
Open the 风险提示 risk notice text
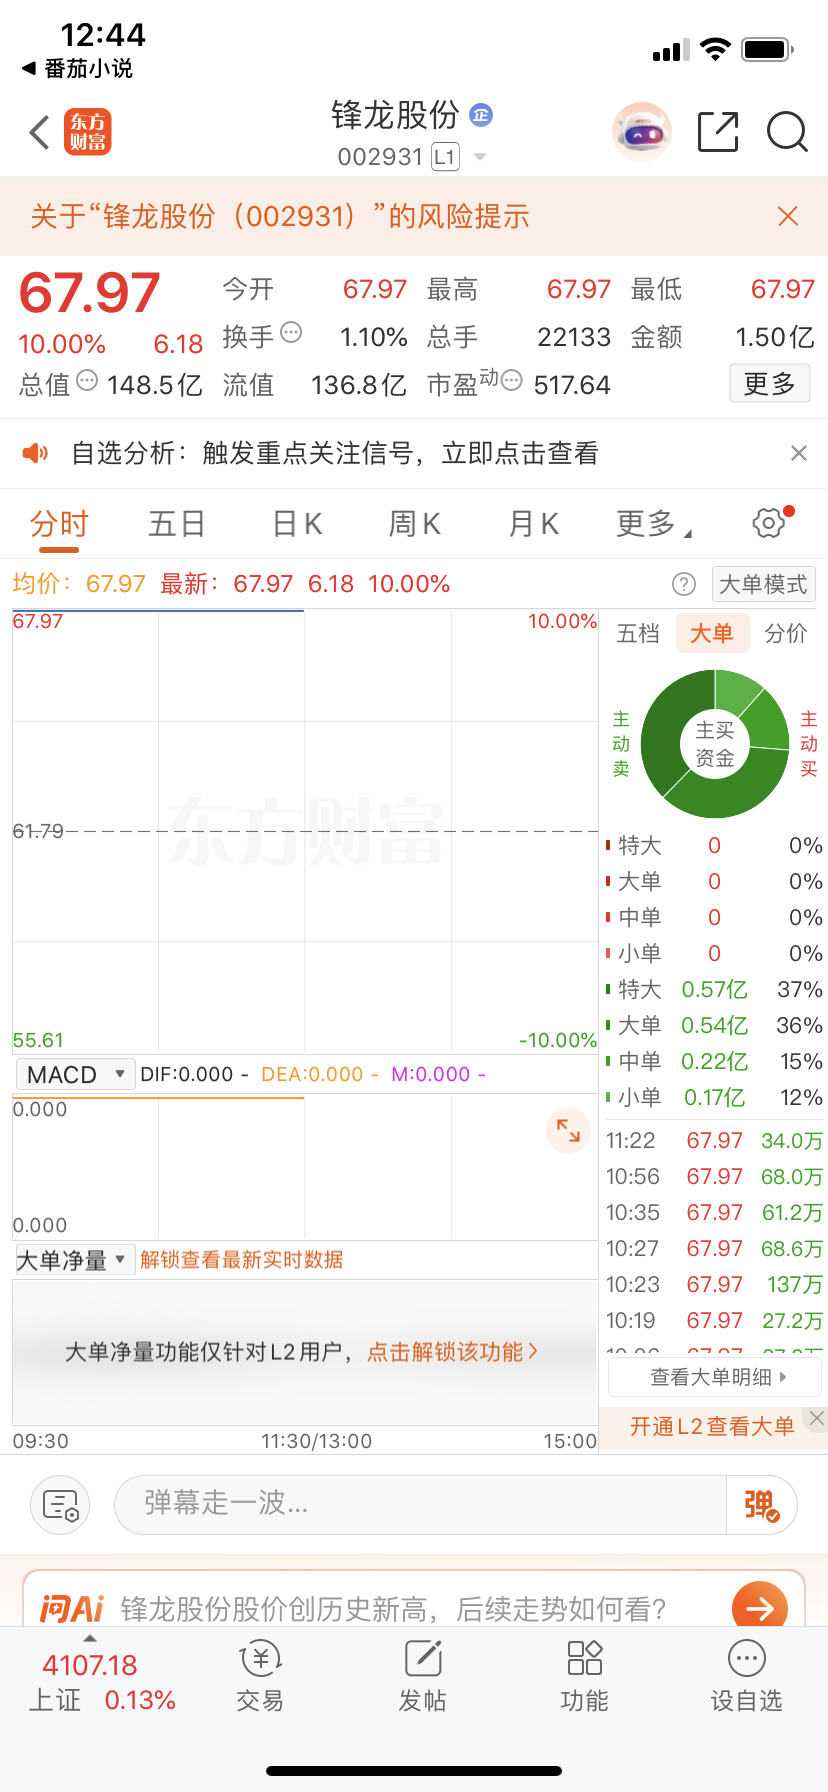280,216
